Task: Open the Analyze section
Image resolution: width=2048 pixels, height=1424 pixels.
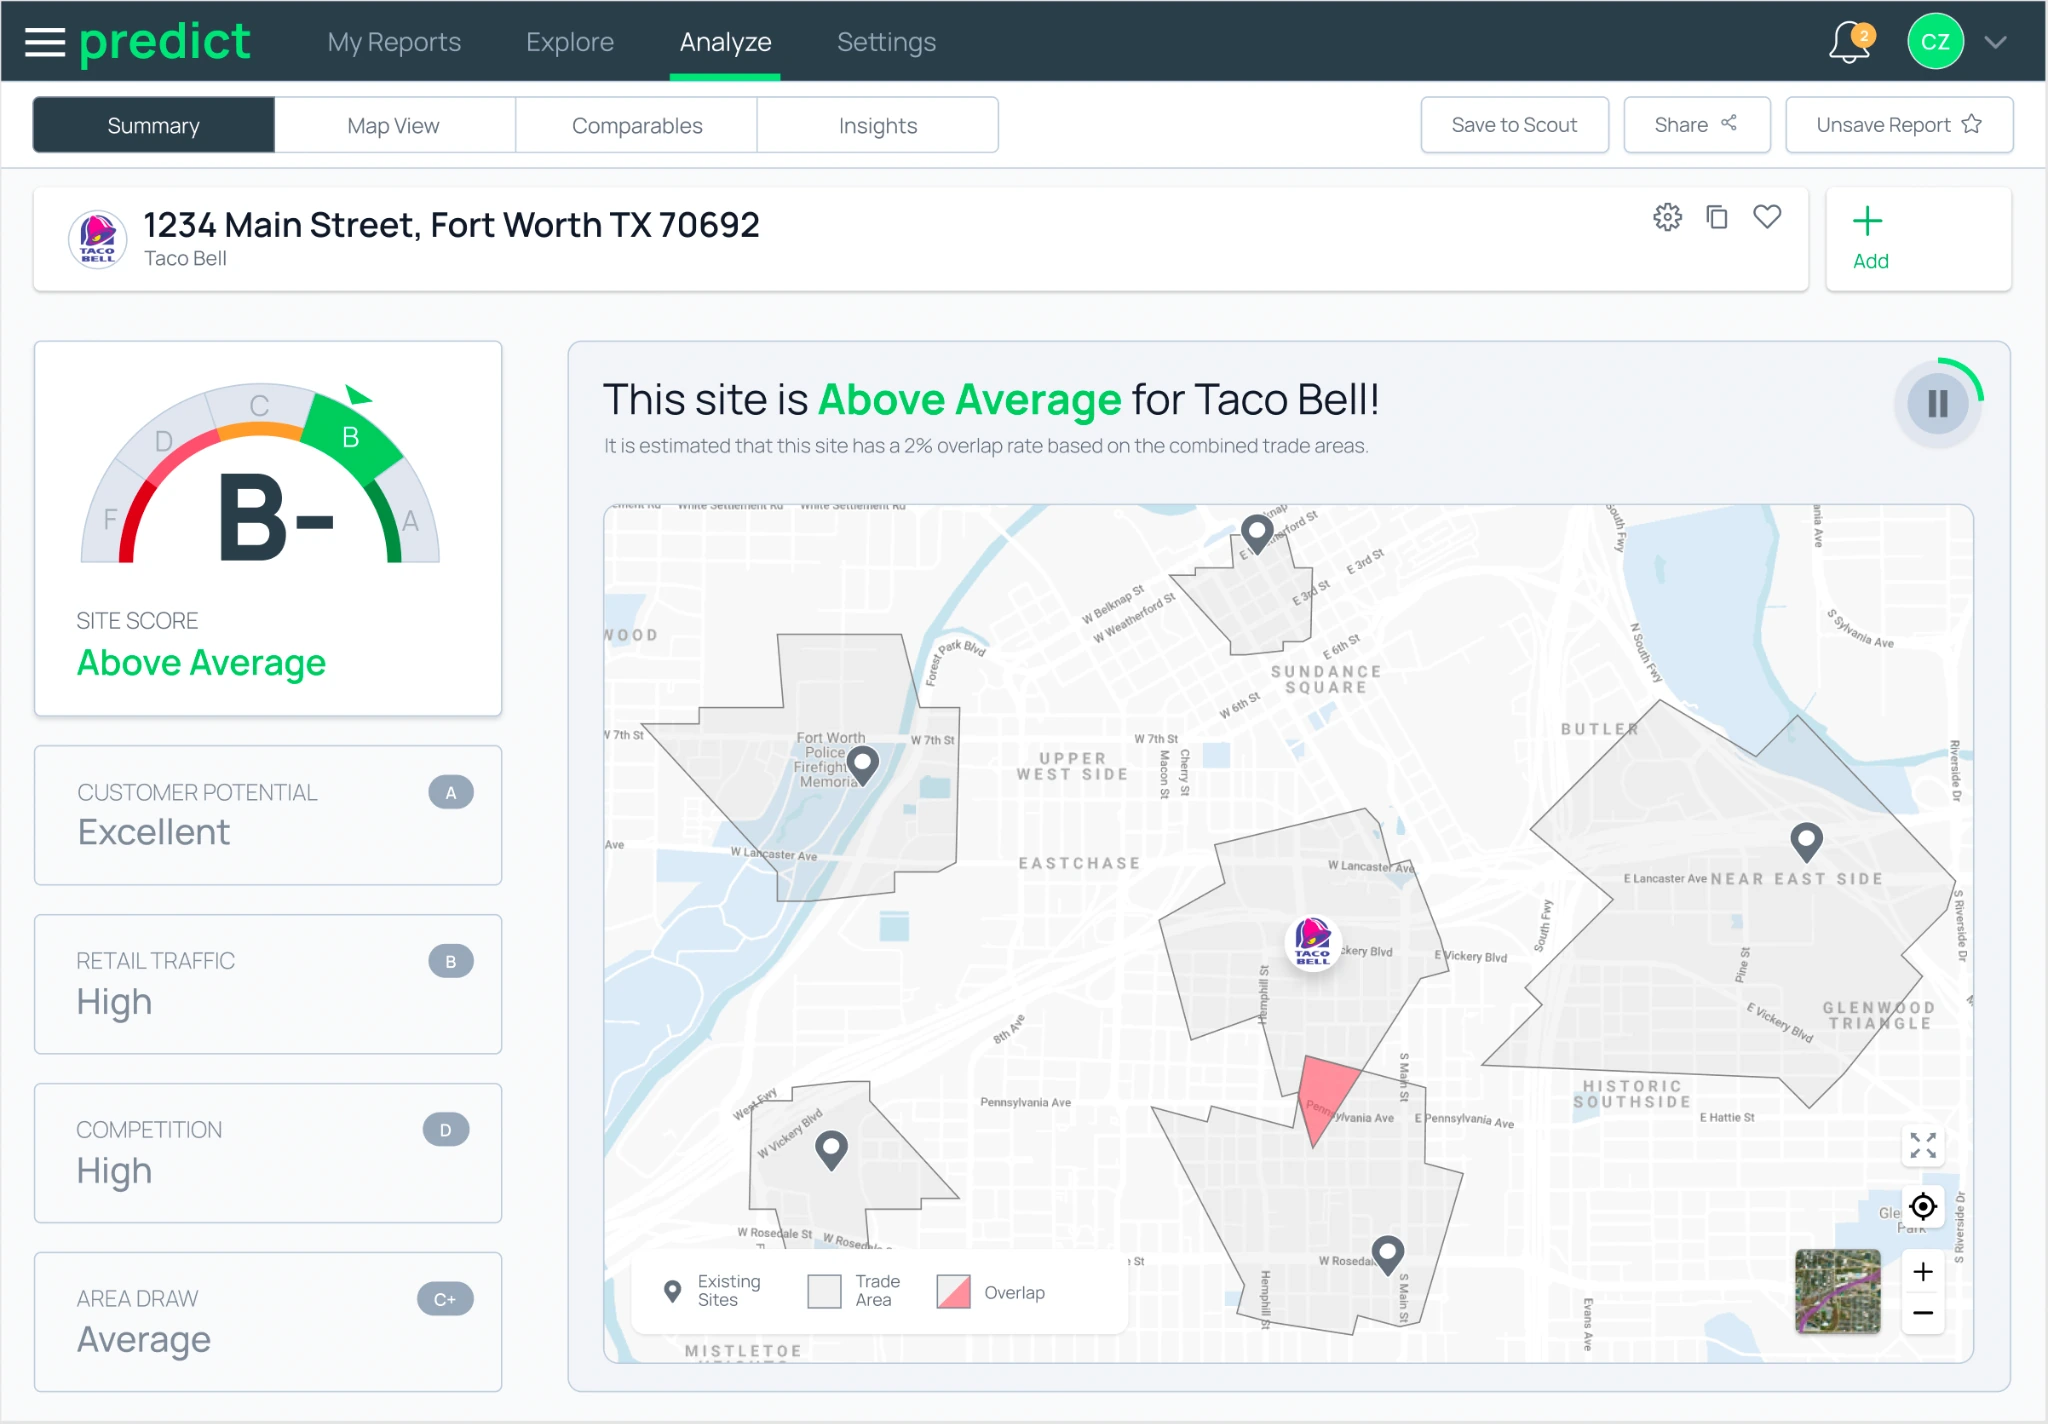Action: coord(725,42)
